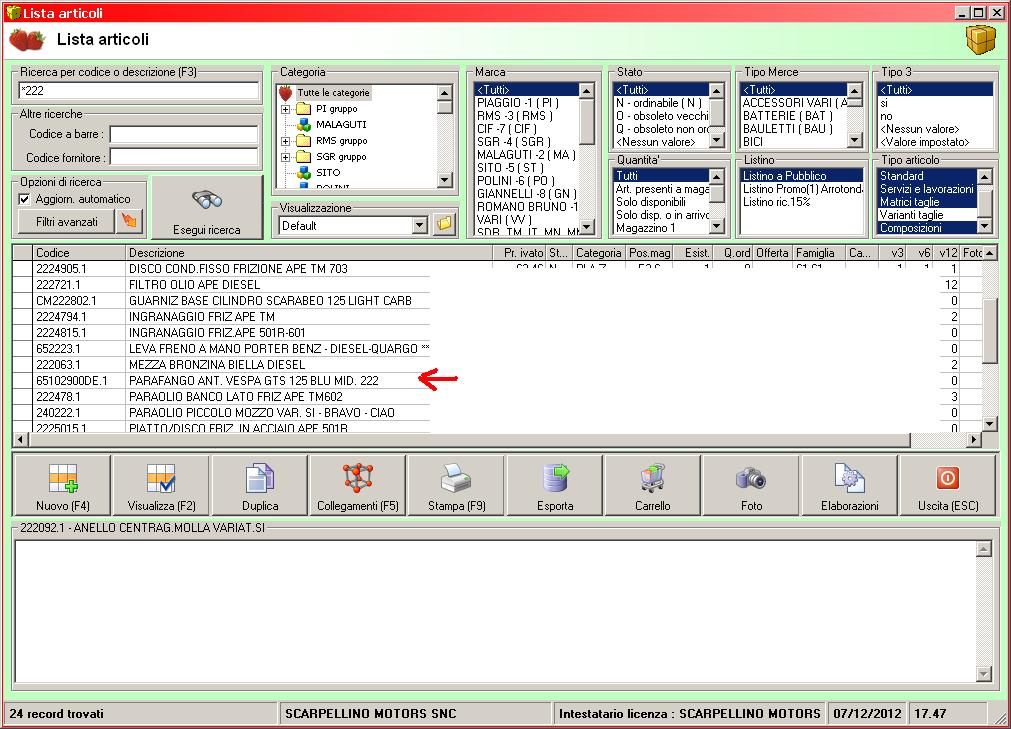Open Collegamenti (F5)
Image resolution: width=1011 pixels, height=729 pixels.
pyautogui.click(x=358, y=485)
